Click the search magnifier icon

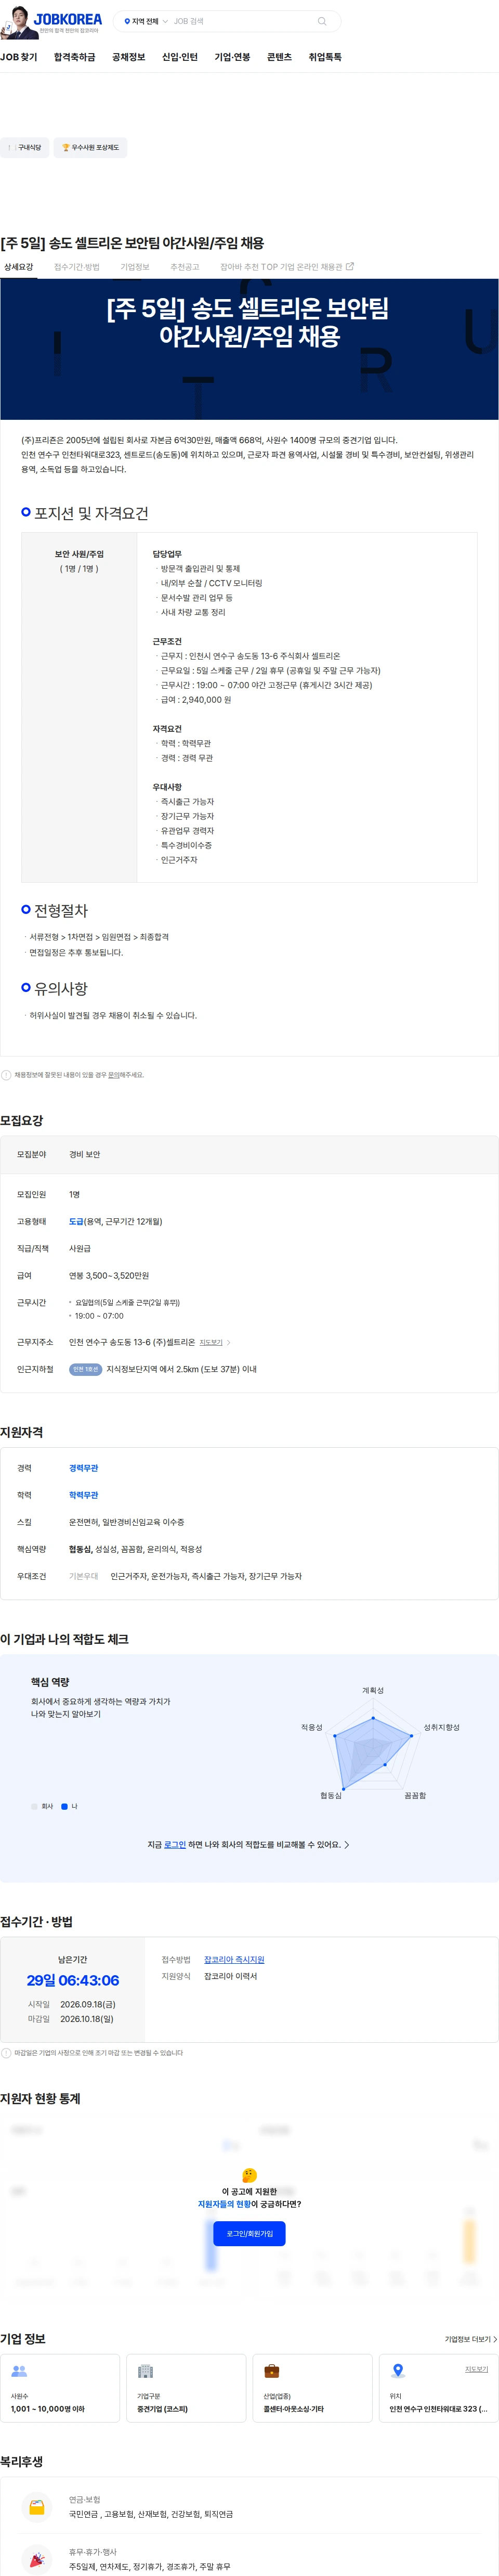tap(322, 21)
